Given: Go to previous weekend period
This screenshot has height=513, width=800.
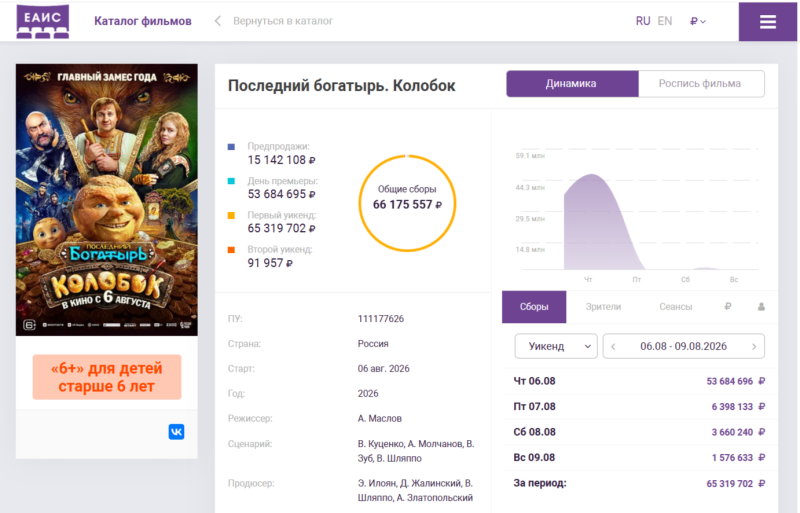Looking at the screenshot, I should [x=613, y=347].
